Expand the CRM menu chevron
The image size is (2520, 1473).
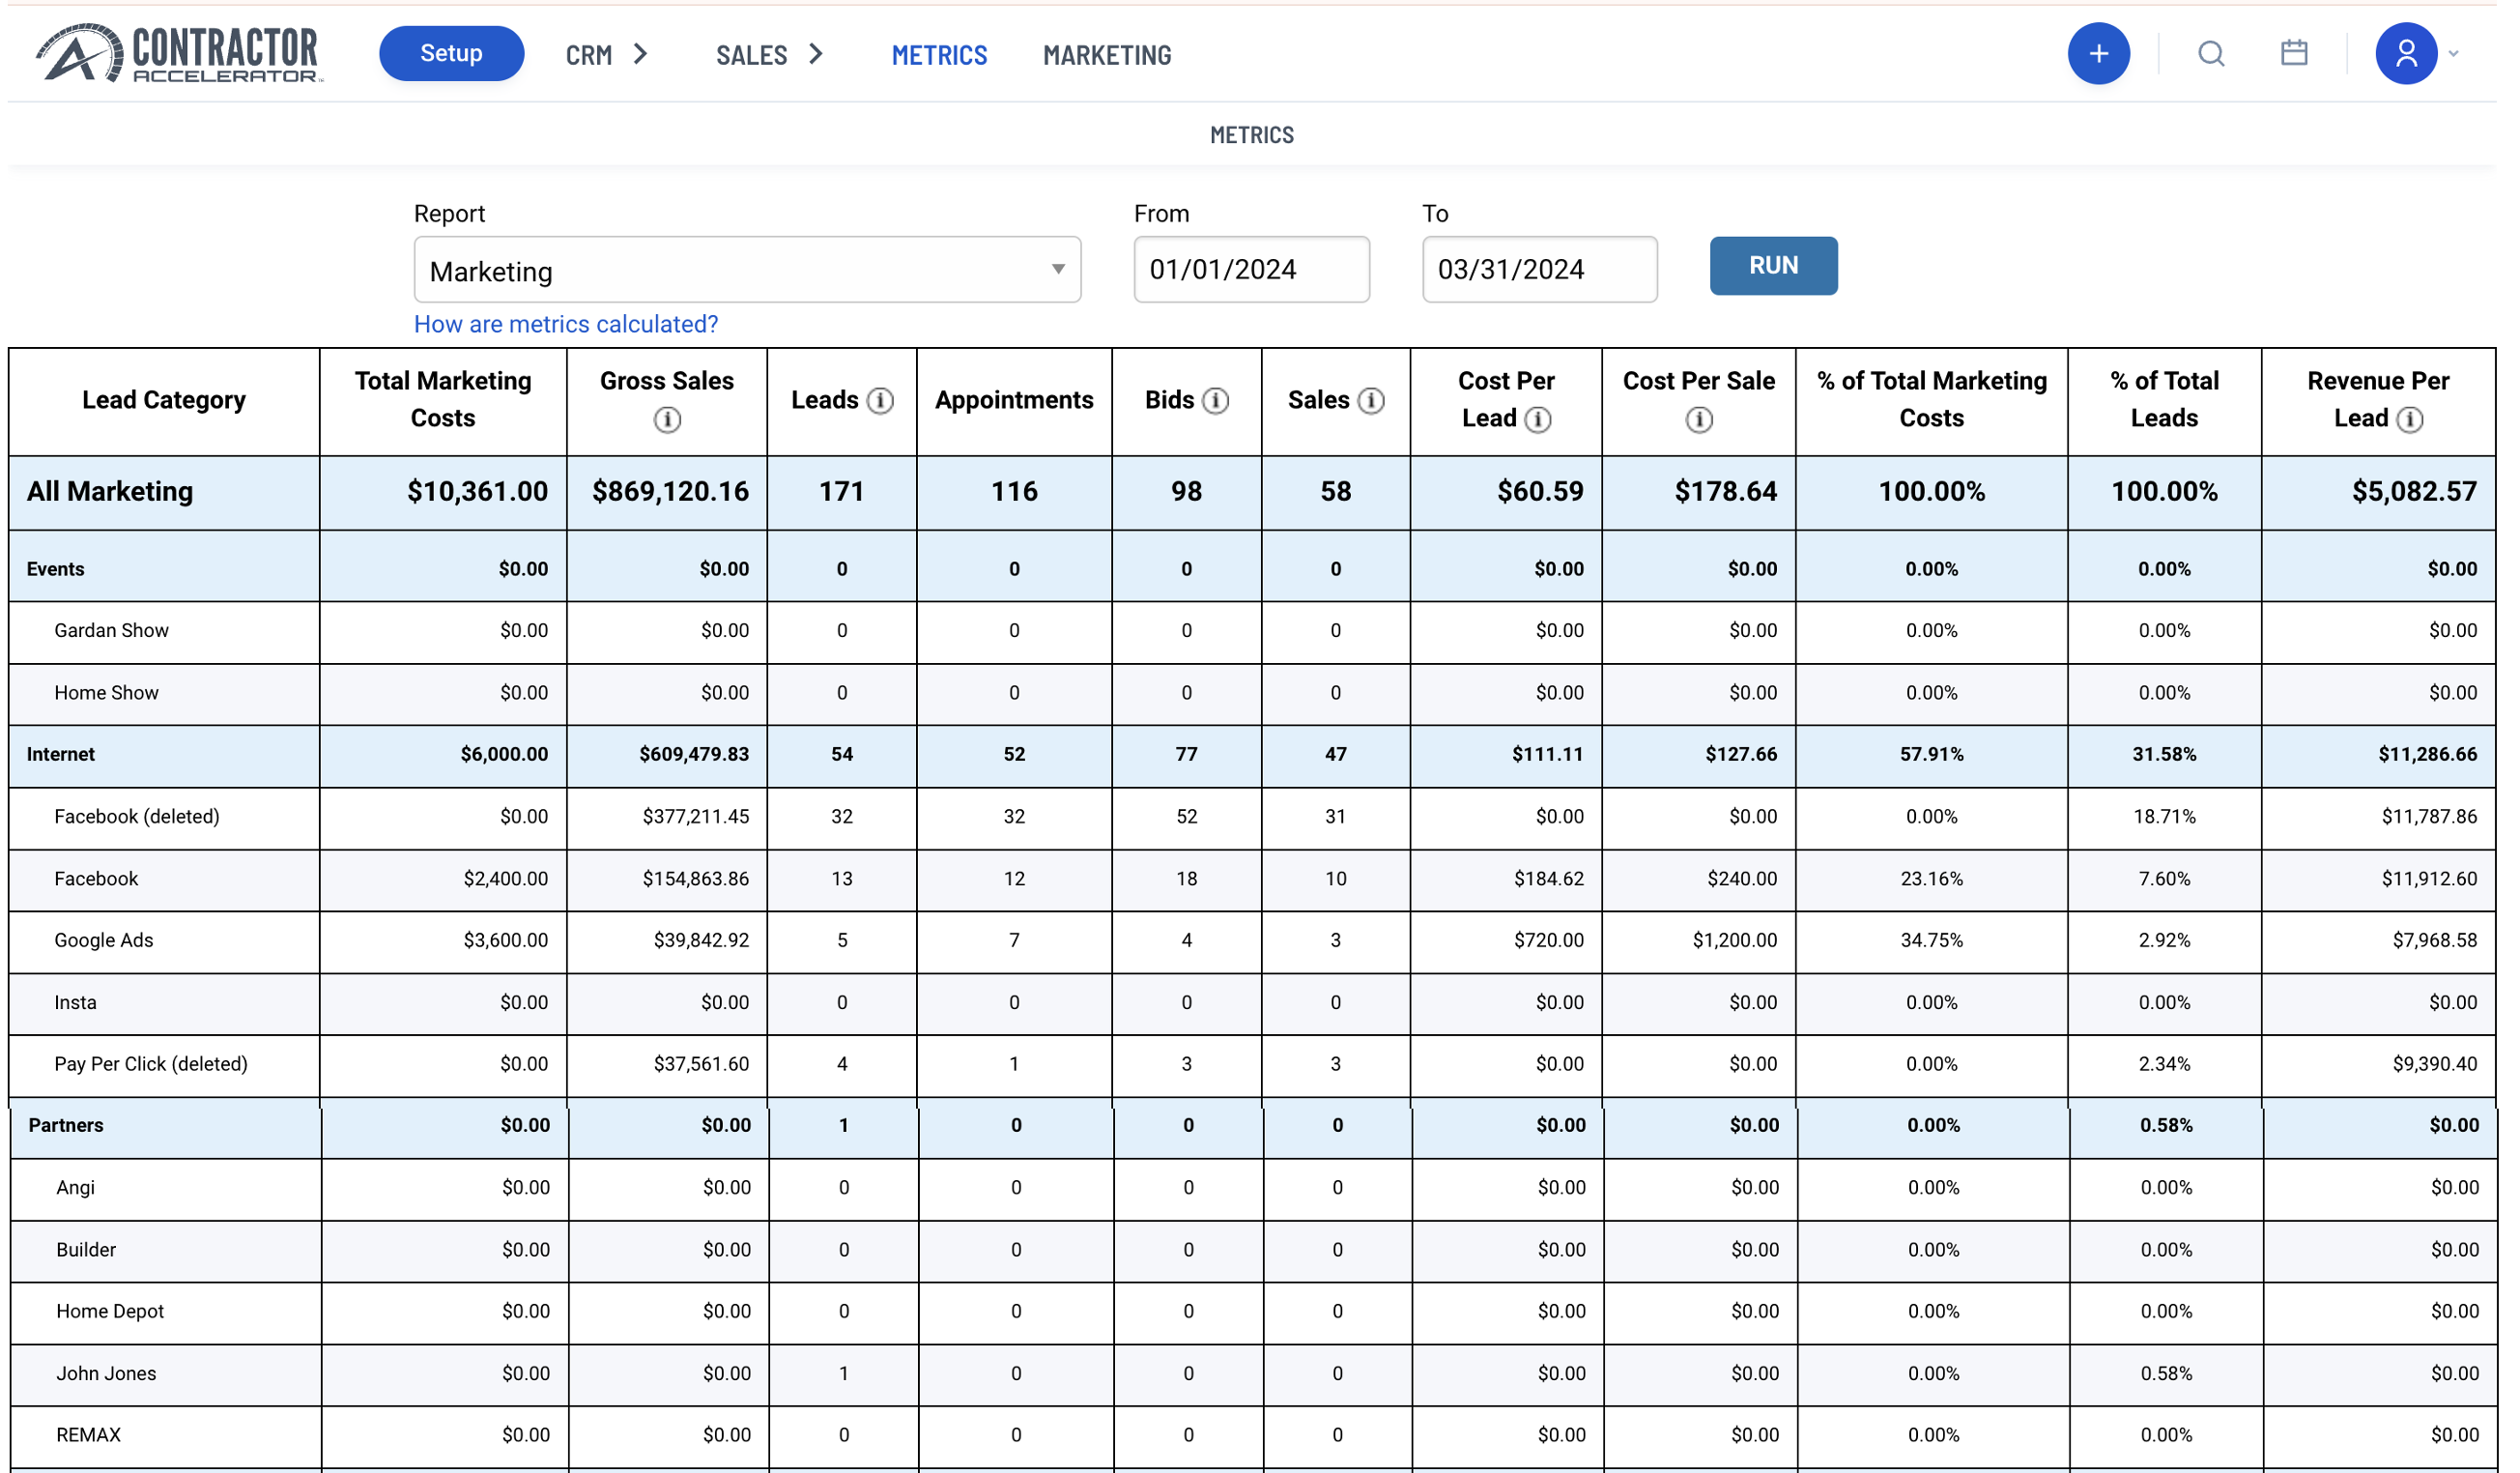click(x=641, y=54)
